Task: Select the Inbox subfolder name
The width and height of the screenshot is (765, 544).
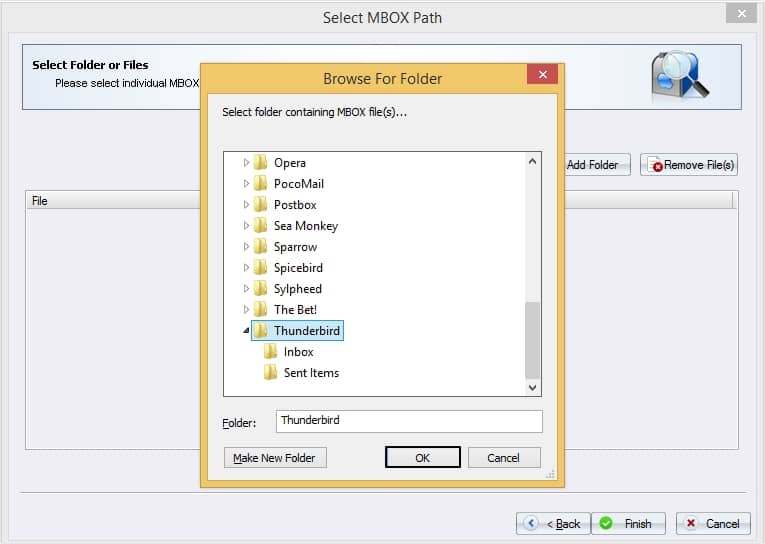Action: 299,351
